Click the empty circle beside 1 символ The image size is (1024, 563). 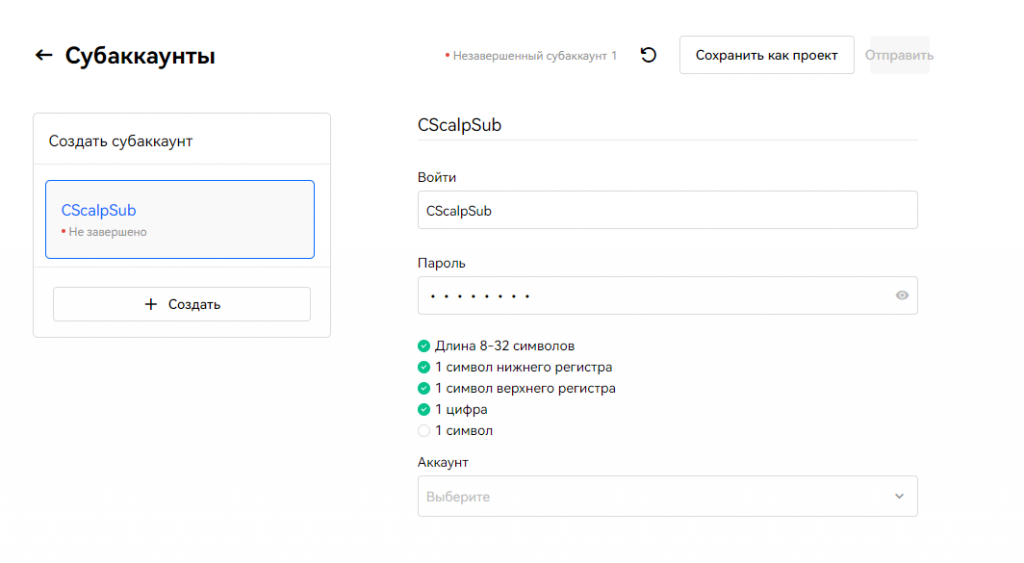[424, 430]
